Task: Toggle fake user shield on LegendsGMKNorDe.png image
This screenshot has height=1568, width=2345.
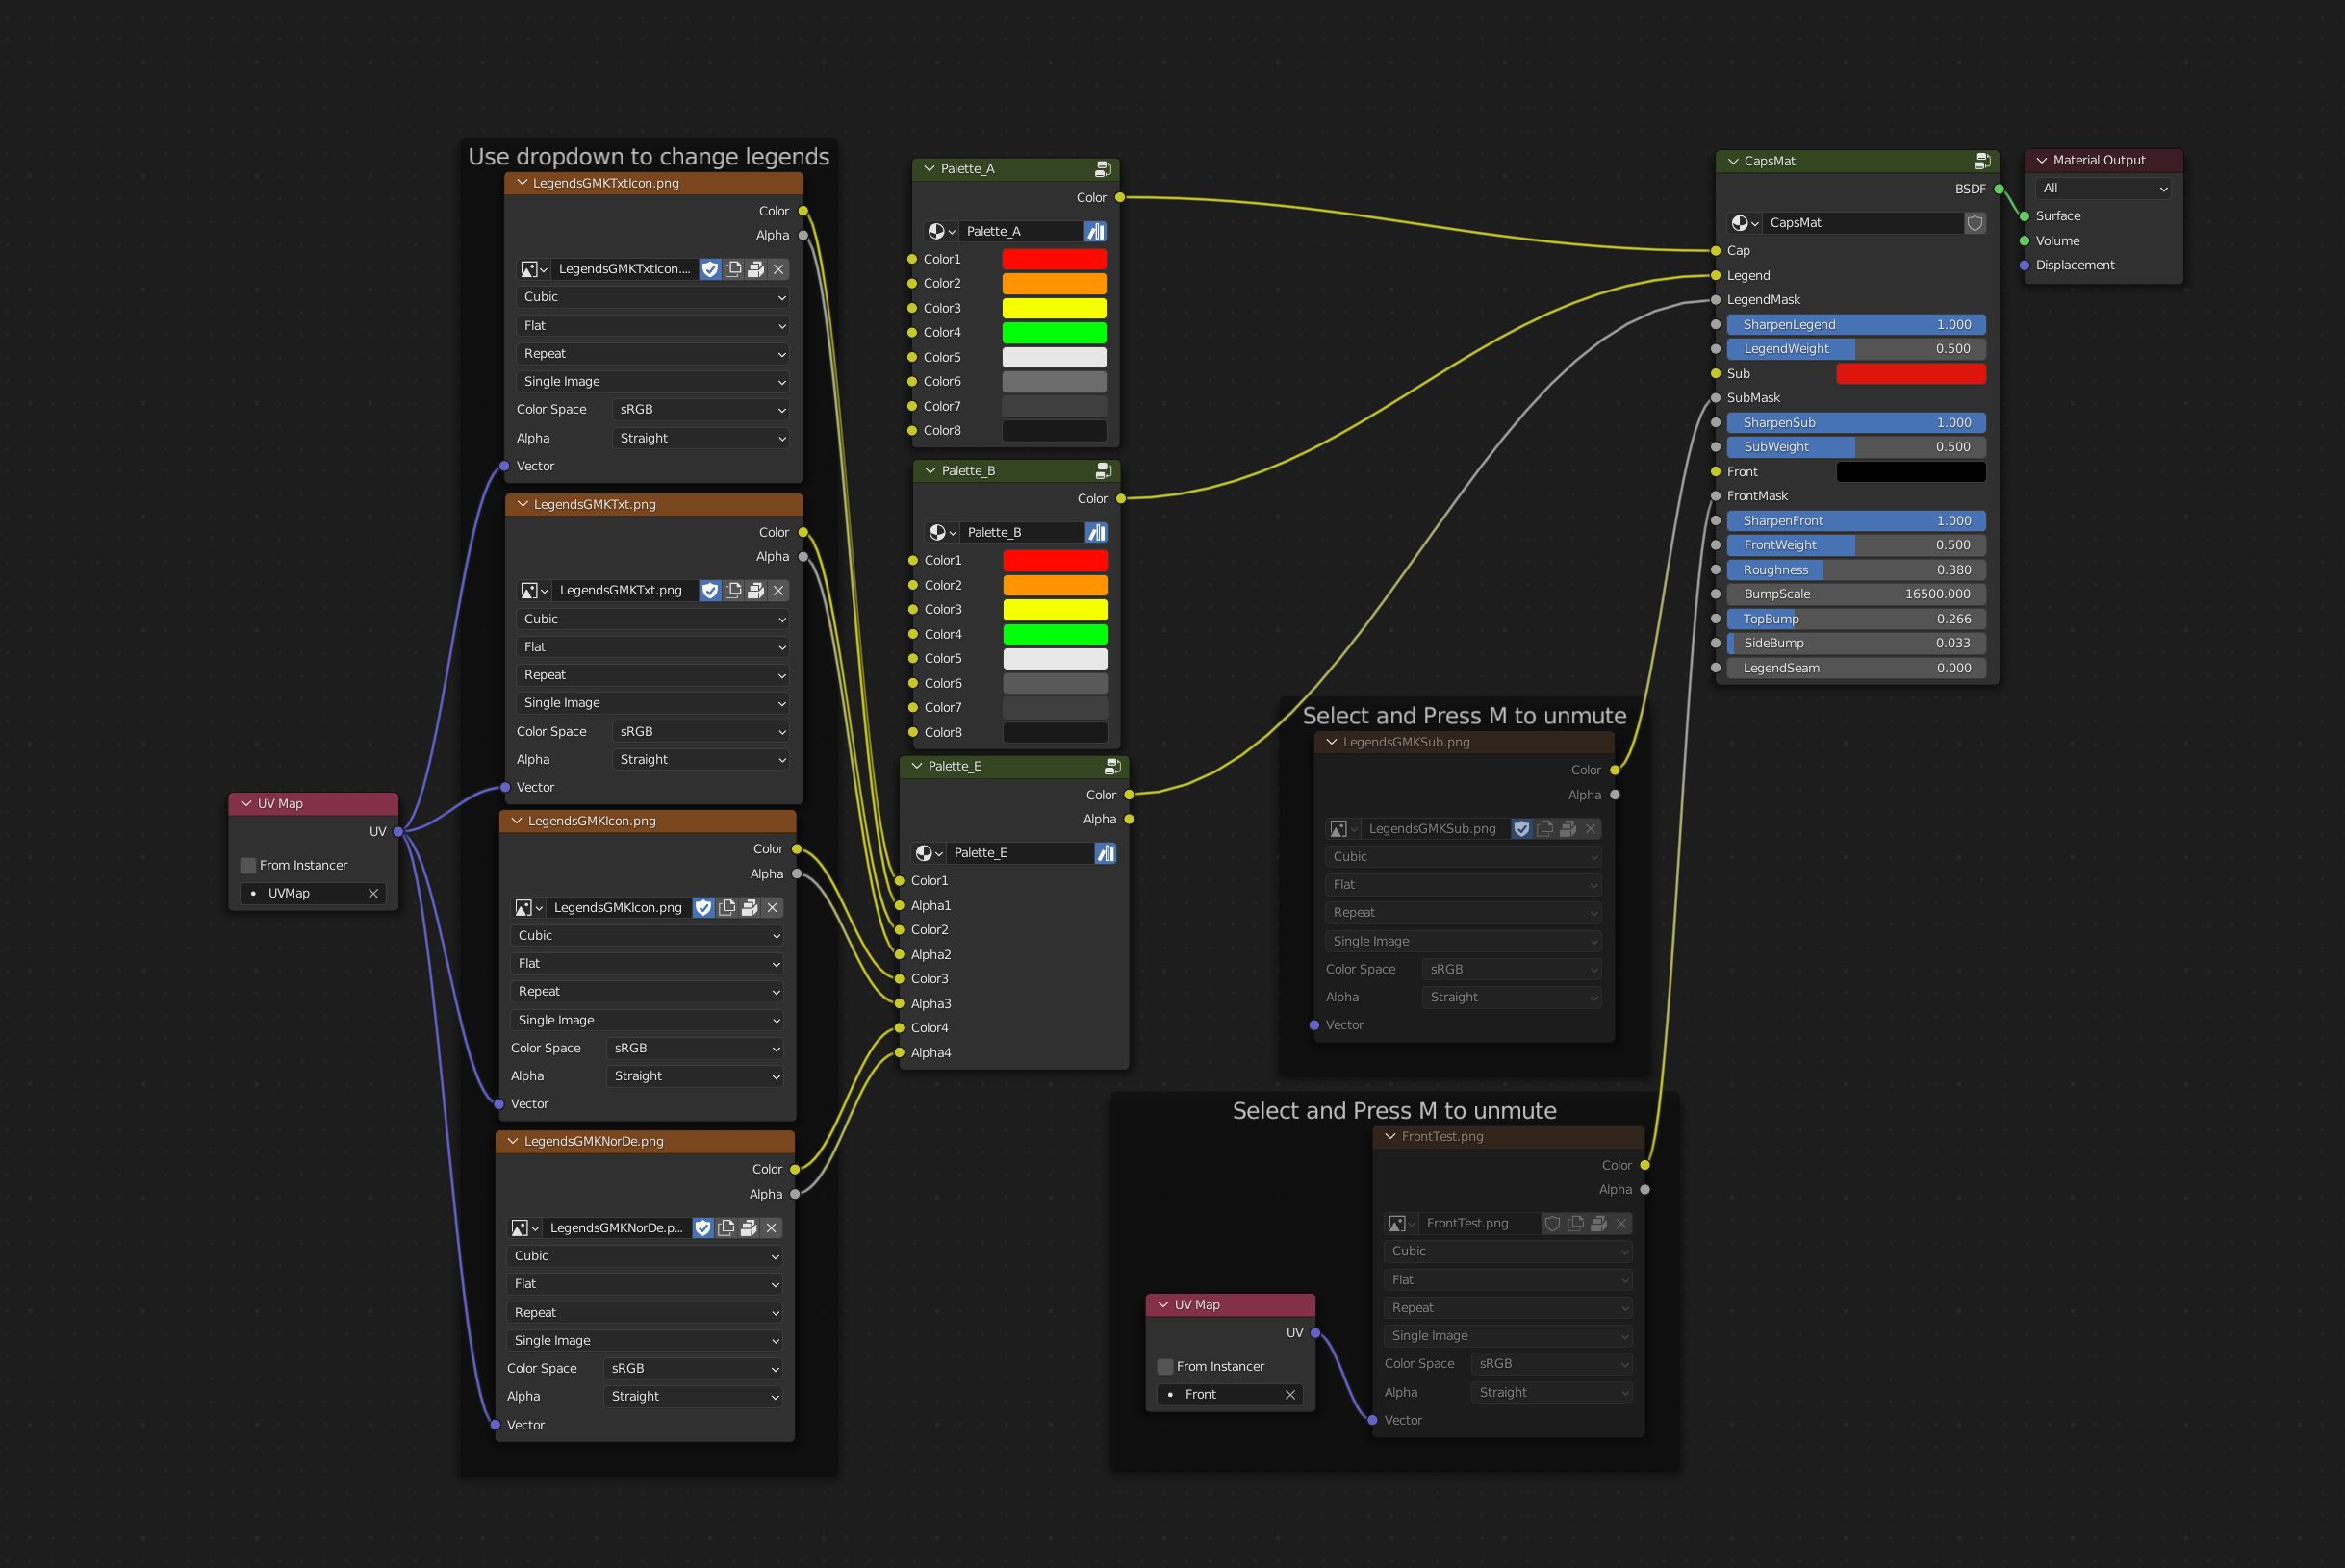Action: coord(703,1228)
